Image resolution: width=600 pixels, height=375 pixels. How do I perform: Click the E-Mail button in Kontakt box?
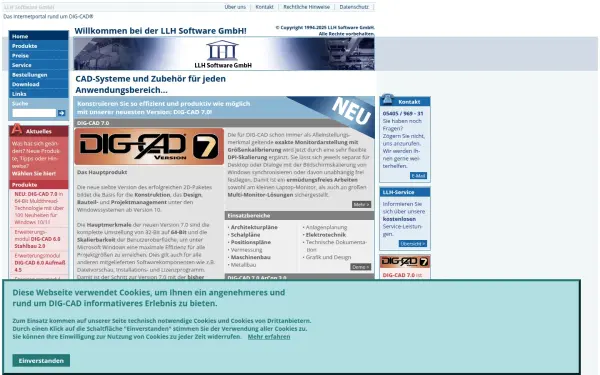coord(418,176)
